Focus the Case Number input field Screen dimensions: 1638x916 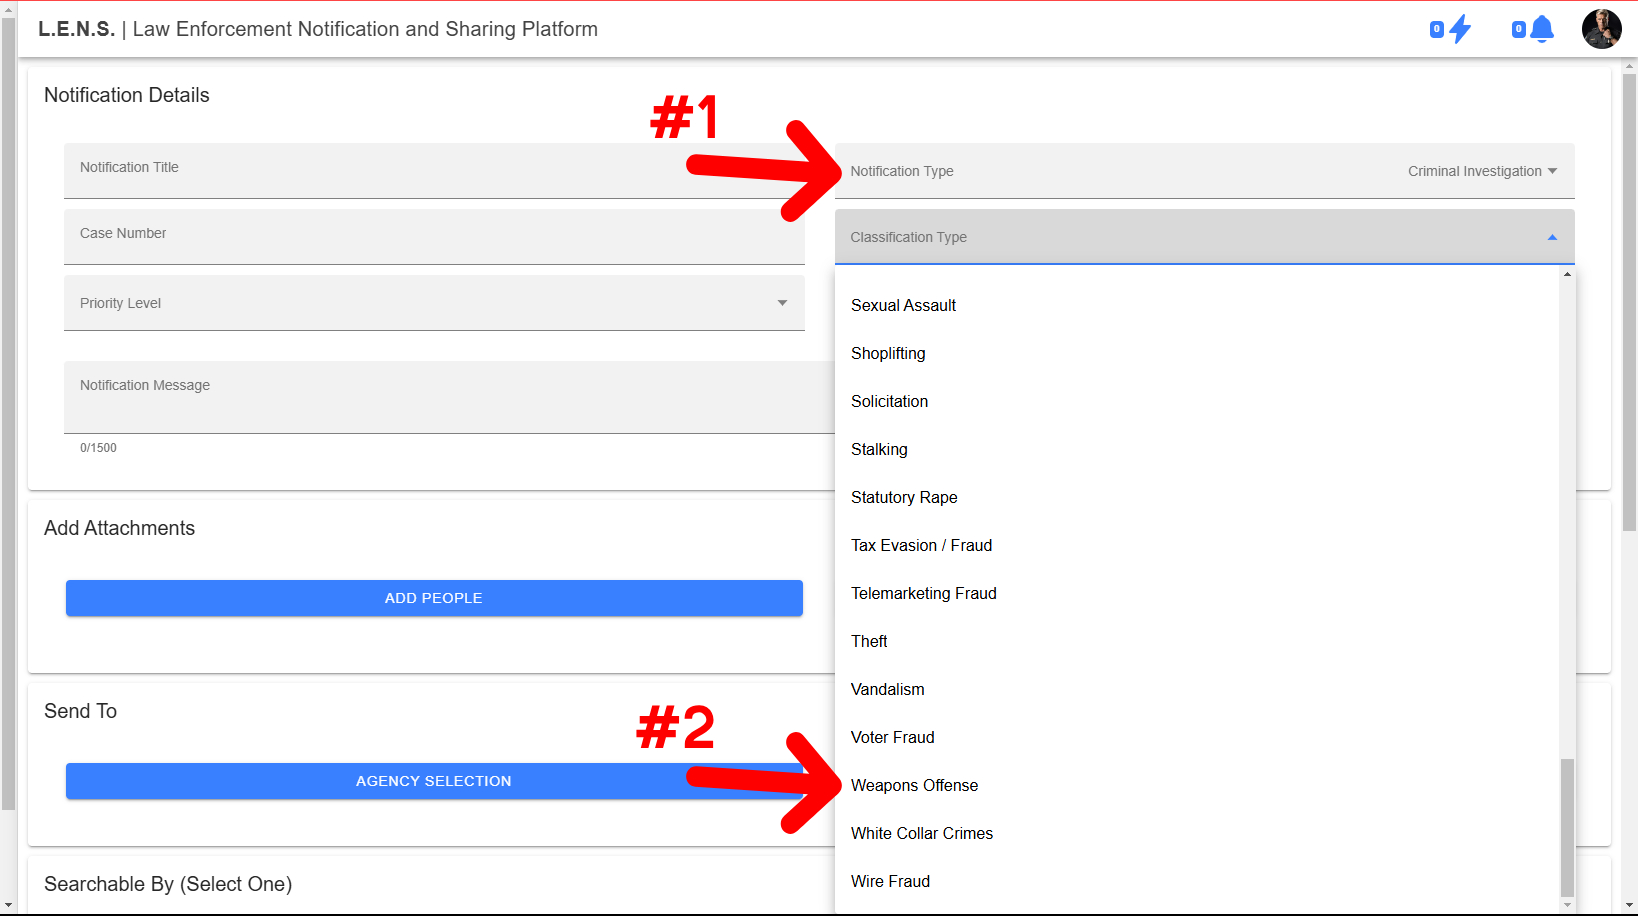[x=434, y=237]
